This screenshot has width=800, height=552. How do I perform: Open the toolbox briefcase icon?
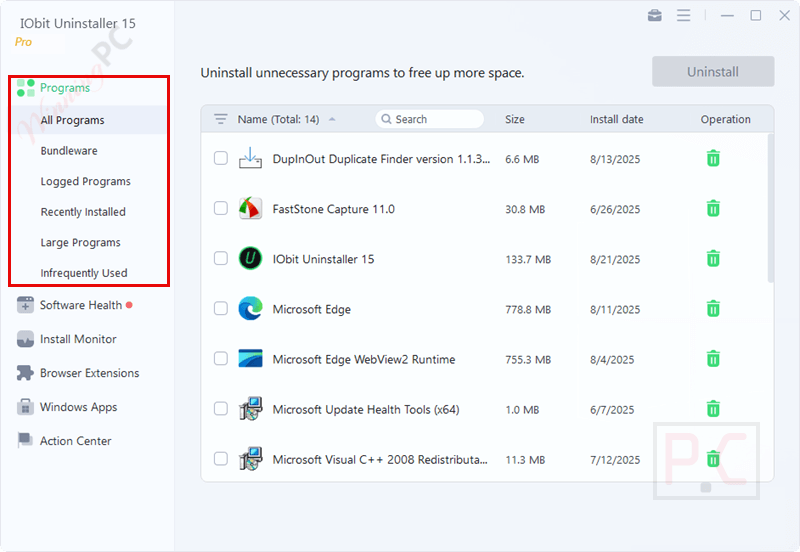655,15
